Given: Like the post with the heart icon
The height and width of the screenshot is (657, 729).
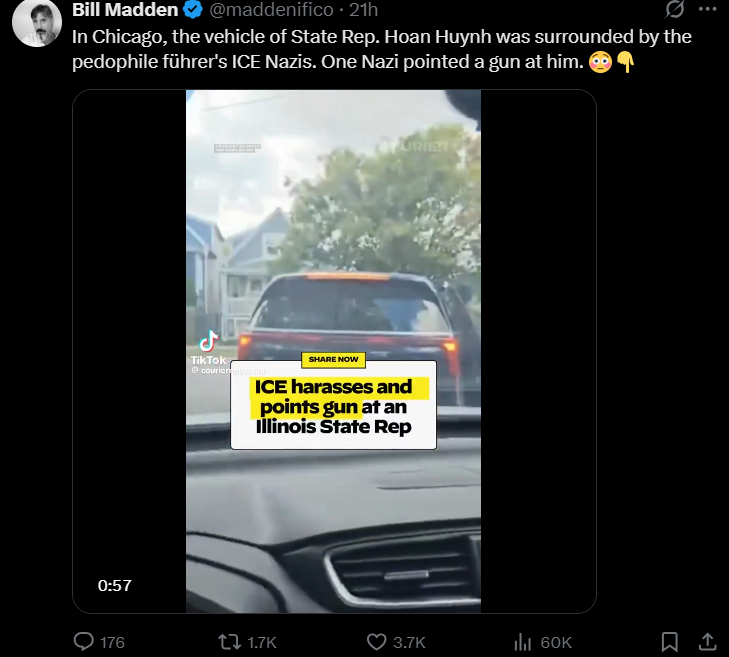Looking at the screenshot, I should (376, 642).
